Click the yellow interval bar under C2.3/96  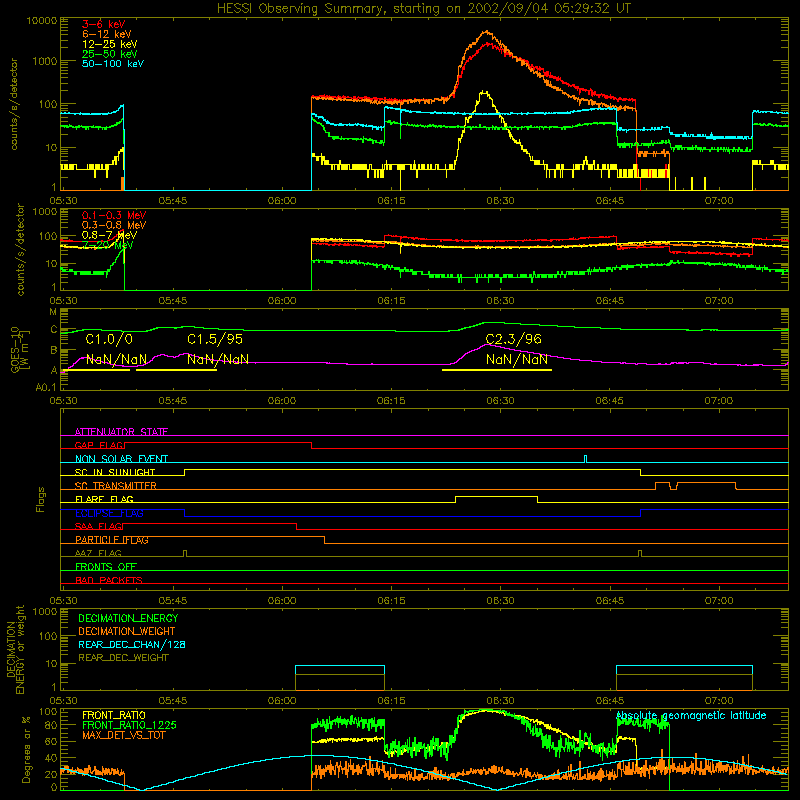(x=497, y=370)
